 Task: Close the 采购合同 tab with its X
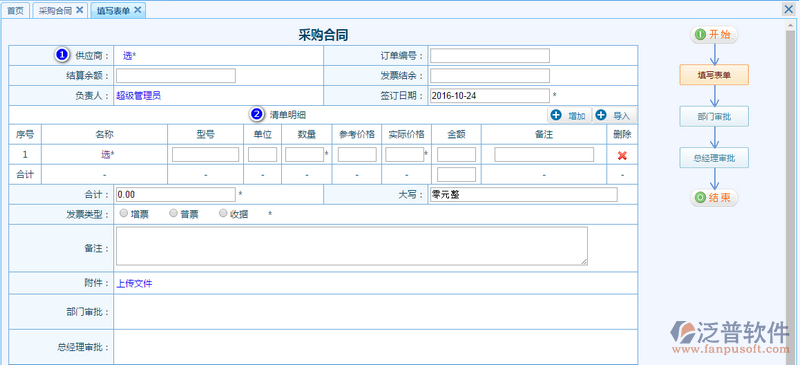[80, 10]
